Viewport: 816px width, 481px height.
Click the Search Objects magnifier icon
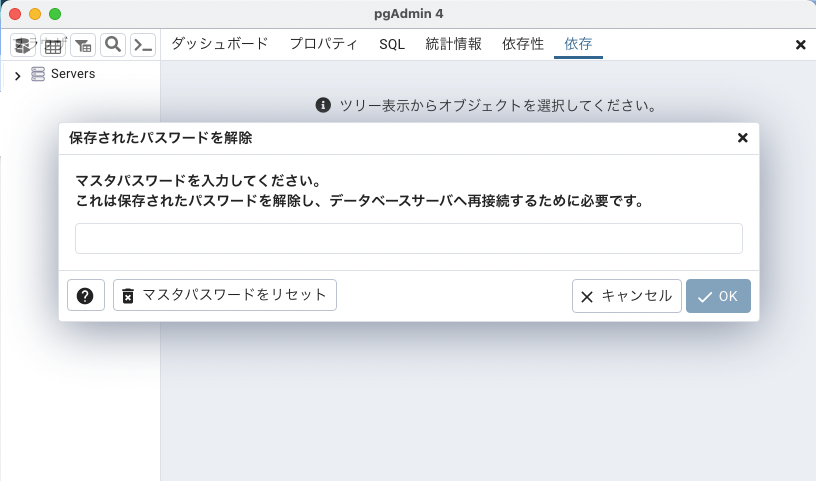pos(113,45)
